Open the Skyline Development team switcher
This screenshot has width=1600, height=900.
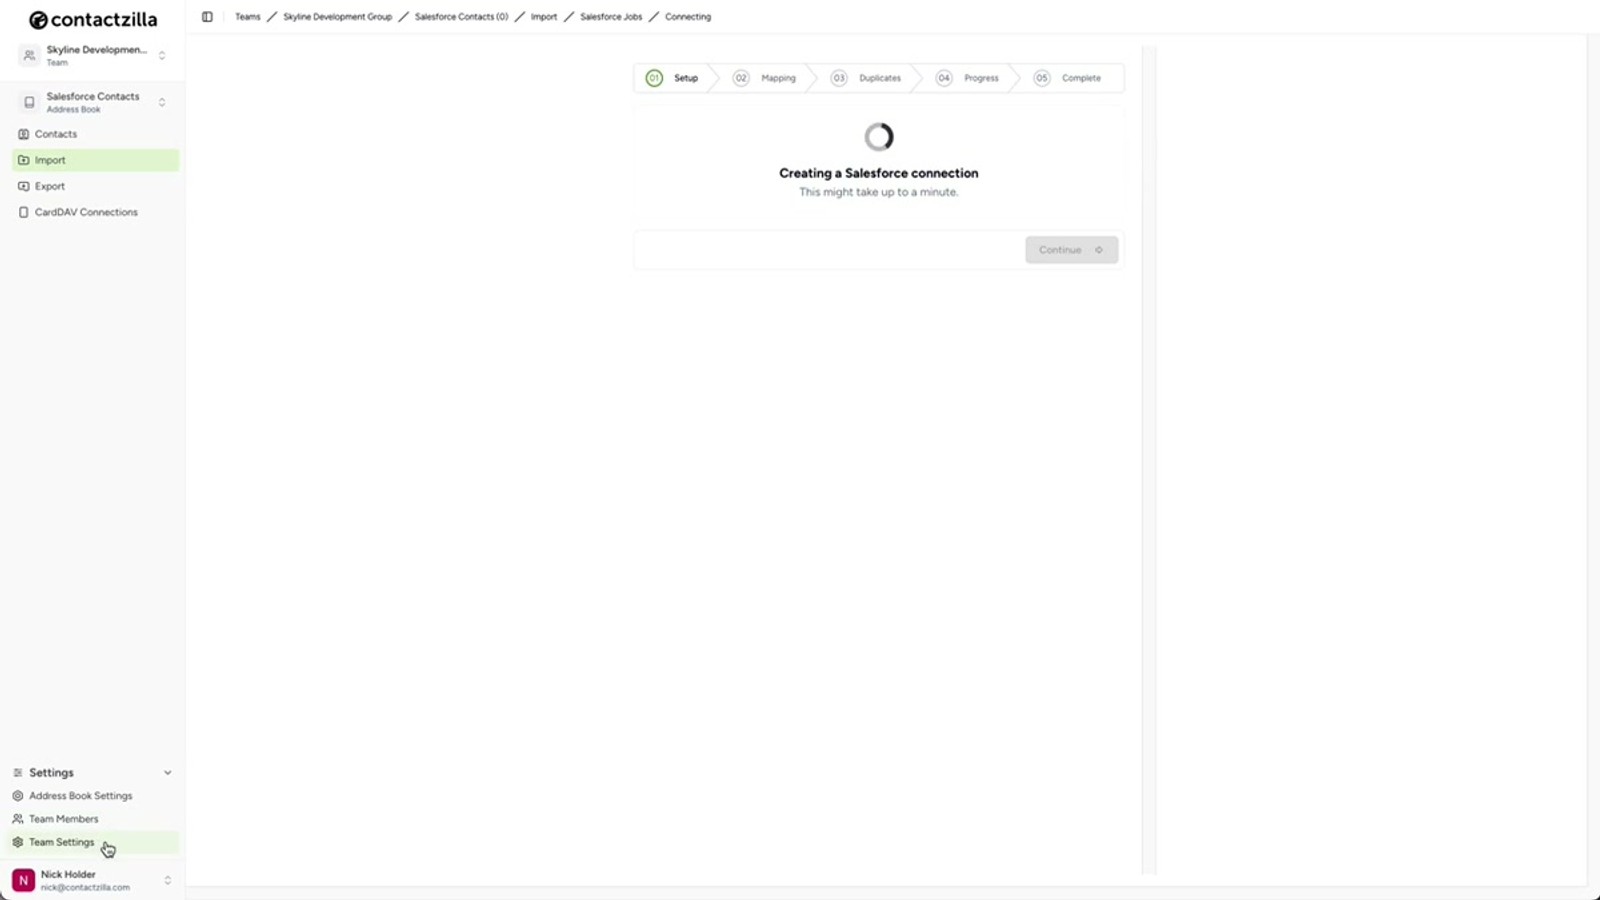click(x=95, y=55)
